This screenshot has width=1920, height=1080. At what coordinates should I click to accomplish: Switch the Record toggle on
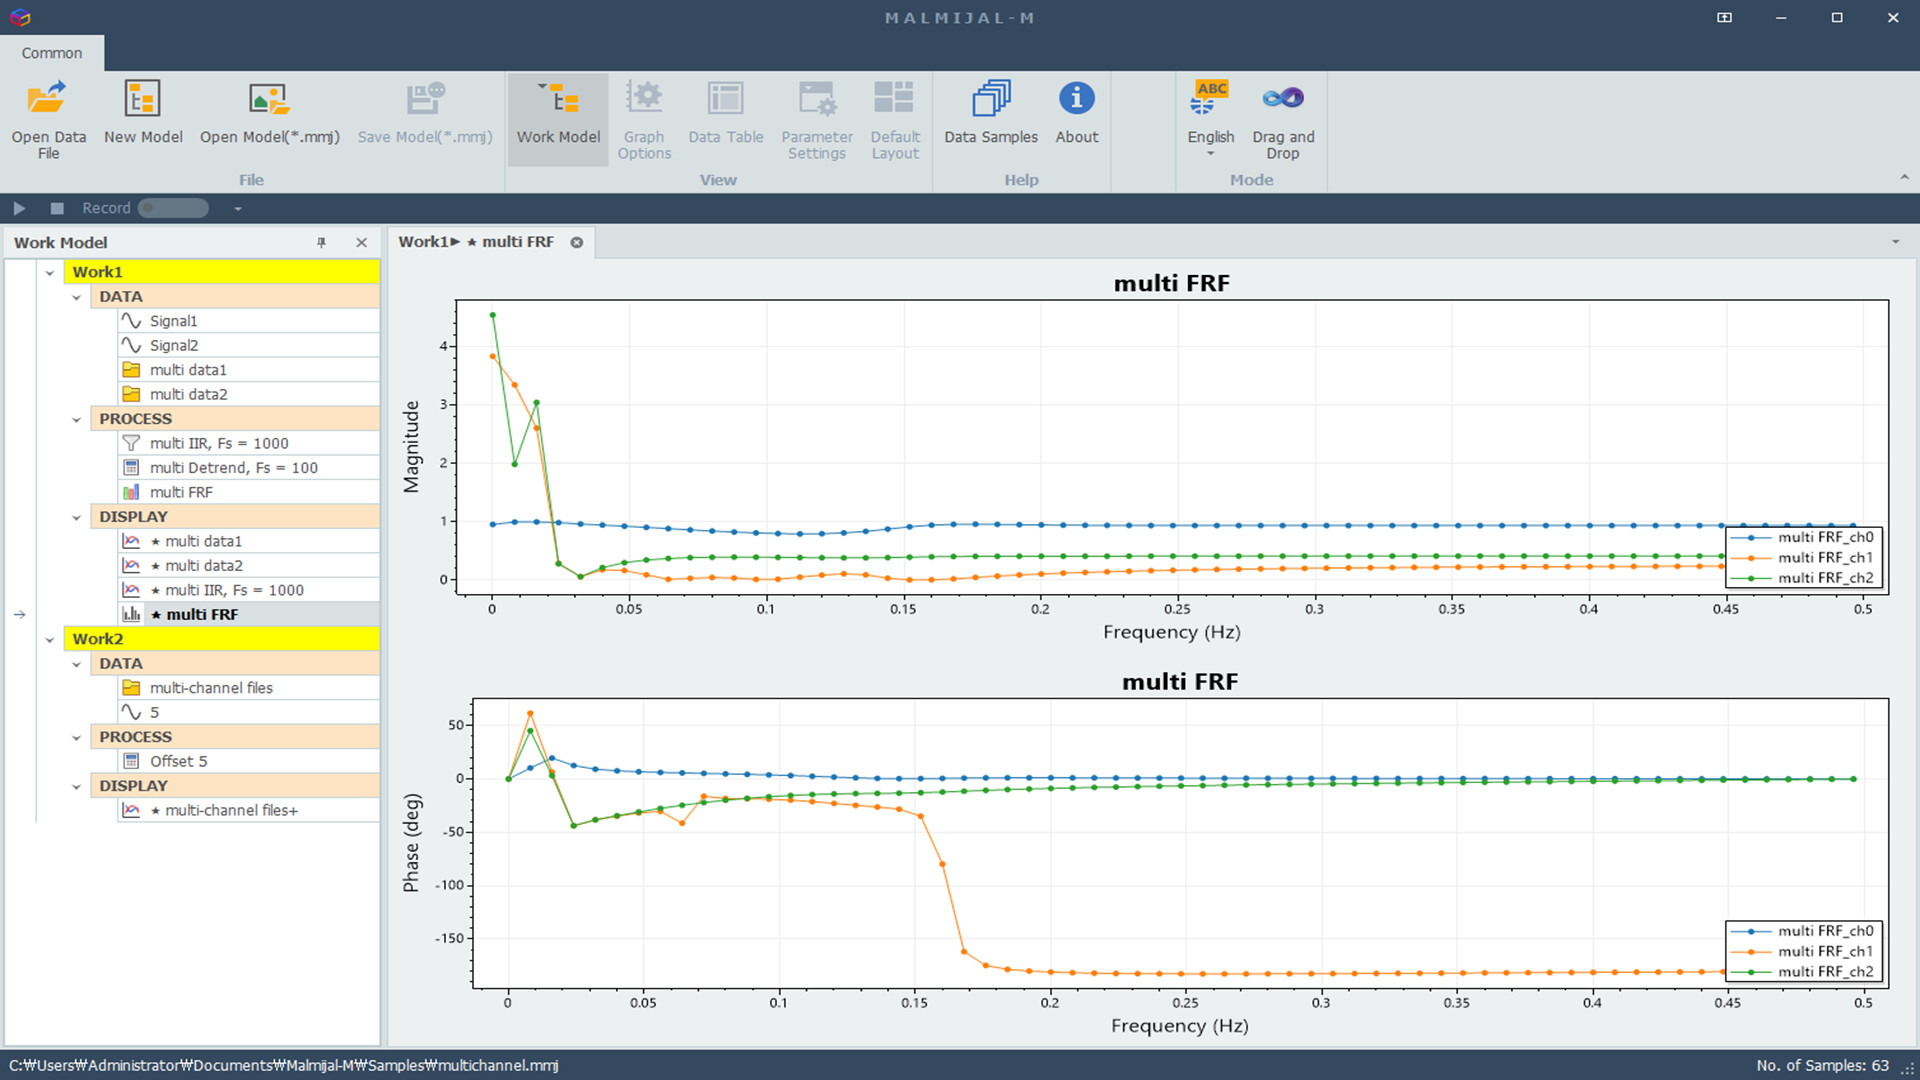coord(173,208)
